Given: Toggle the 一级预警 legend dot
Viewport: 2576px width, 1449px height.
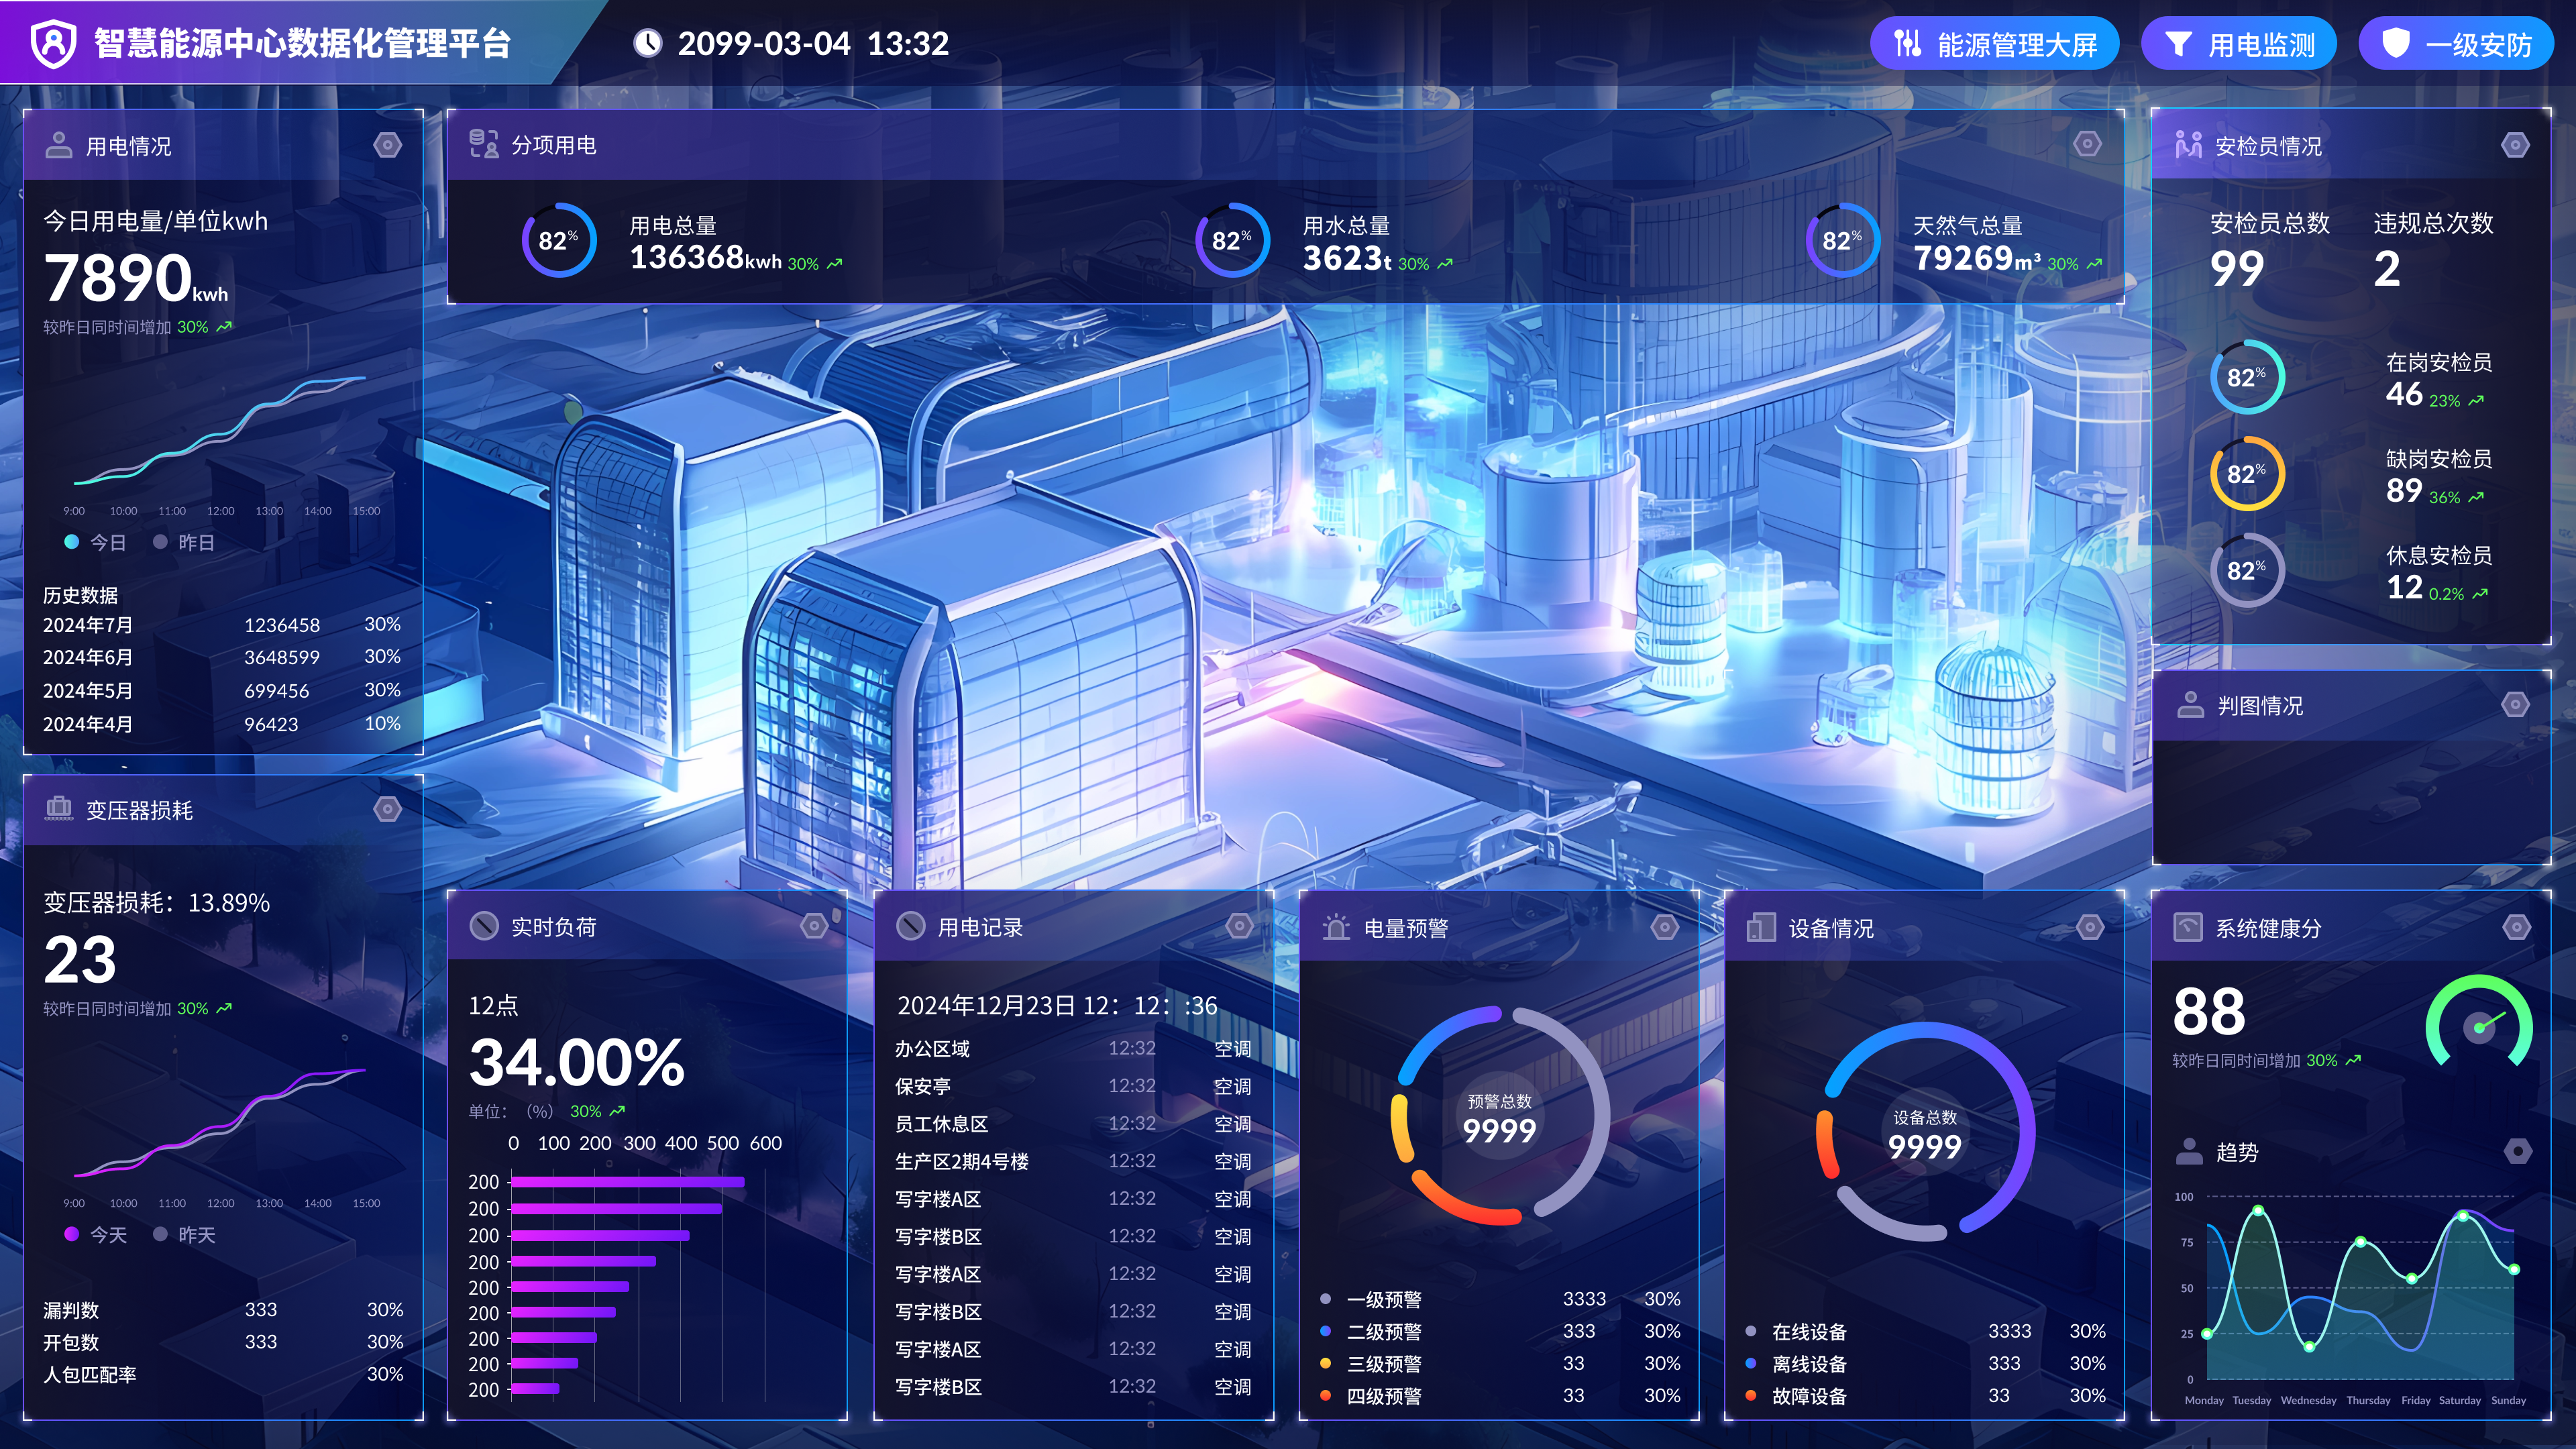Looking at the screenshot, I should pyautogui.click(x=1325, y=1299).
